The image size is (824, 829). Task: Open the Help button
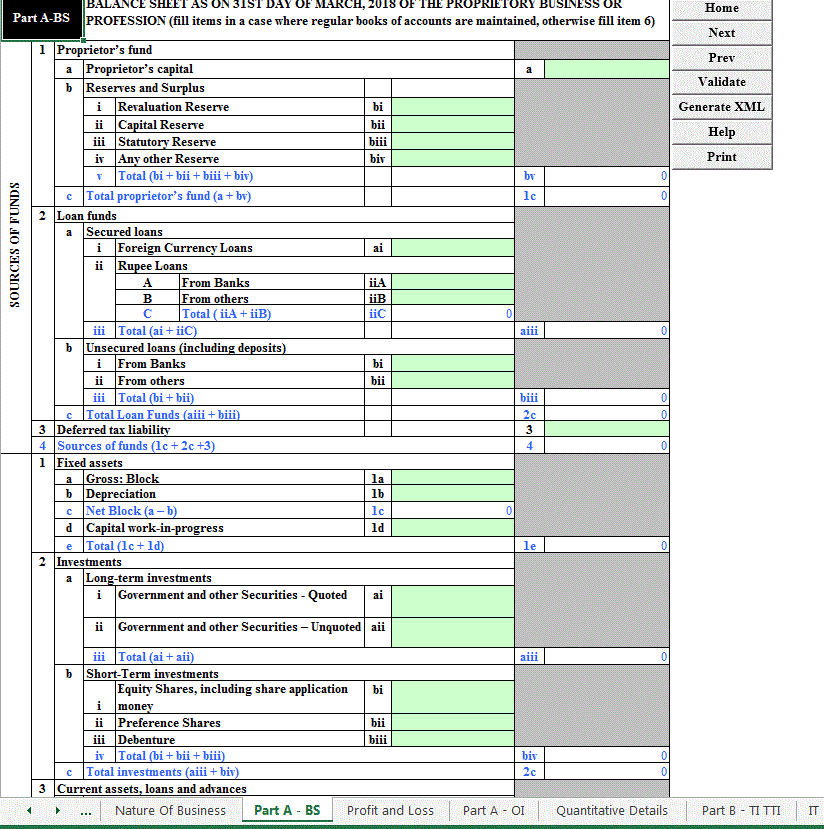pos(721,132)
